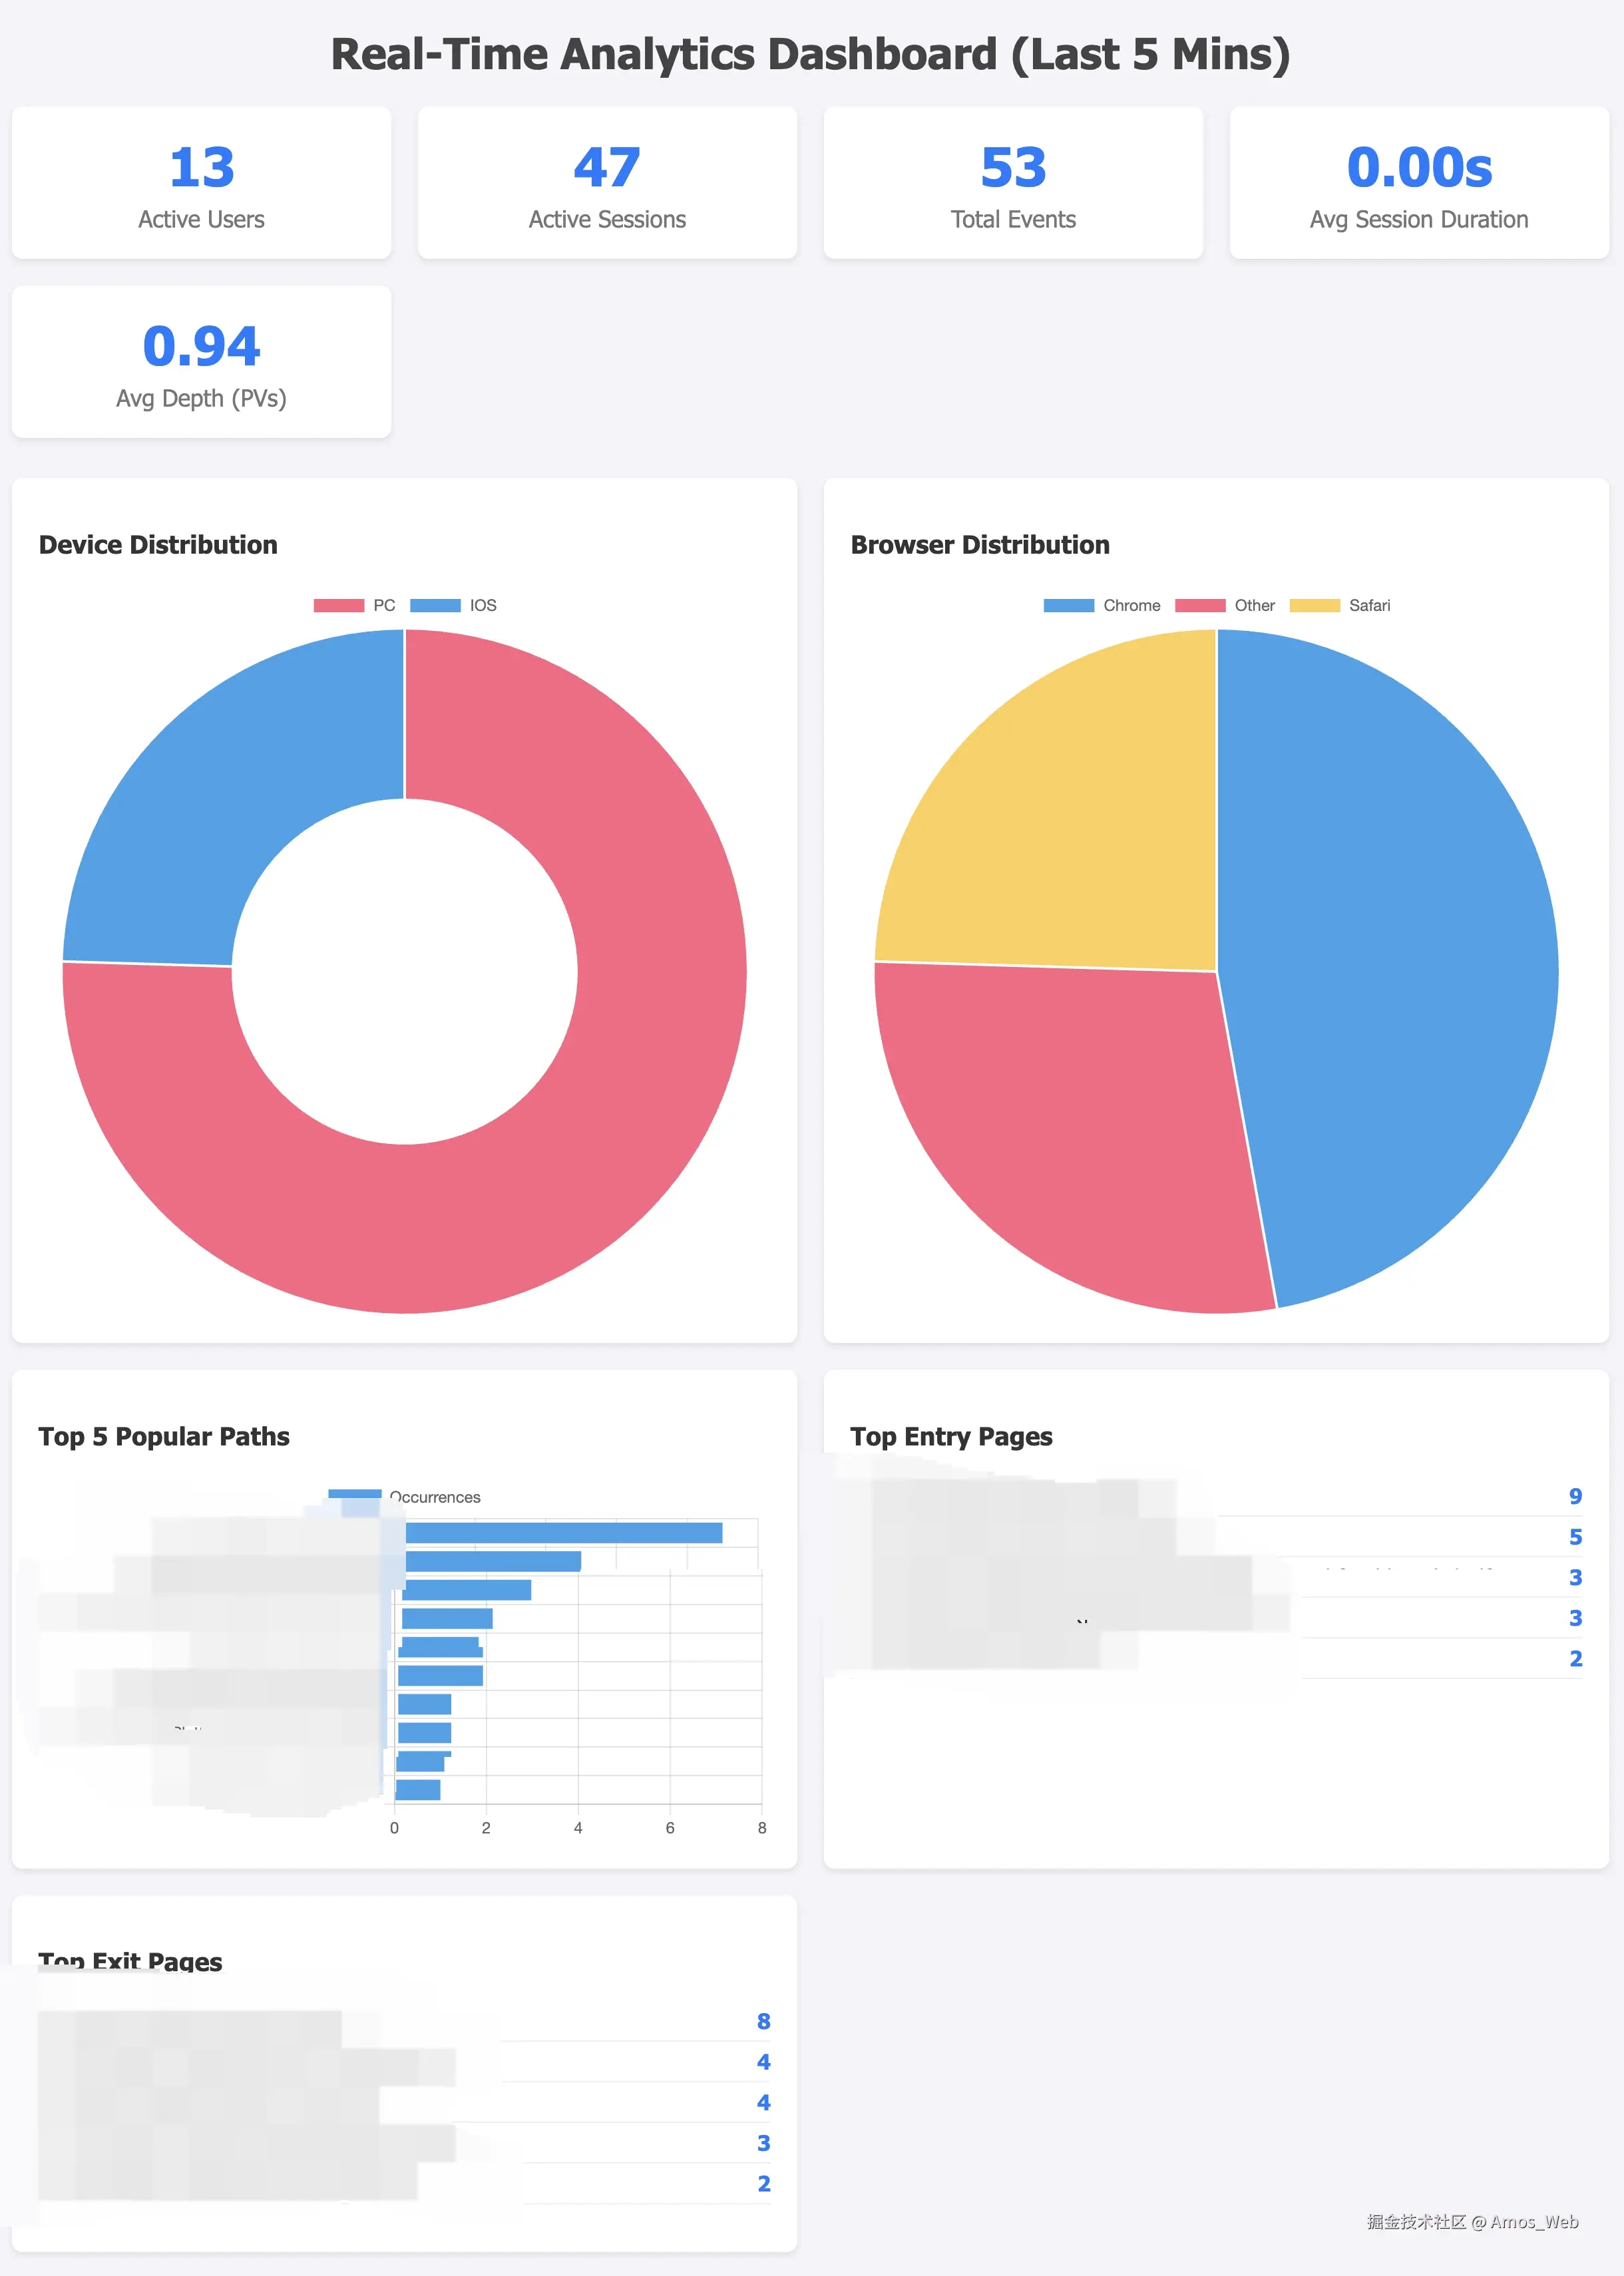Viewport: 1624px width, 2276px height.
Task: Toggle PC legend in Device Distribution
Action: point(383,605)
